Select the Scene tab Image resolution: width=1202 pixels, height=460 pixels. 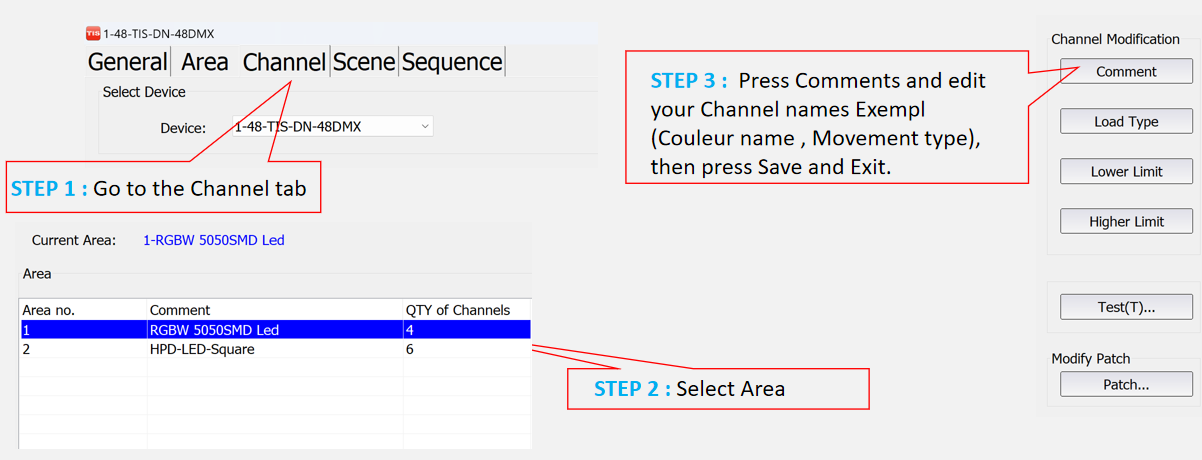click(x=364, y=62)
